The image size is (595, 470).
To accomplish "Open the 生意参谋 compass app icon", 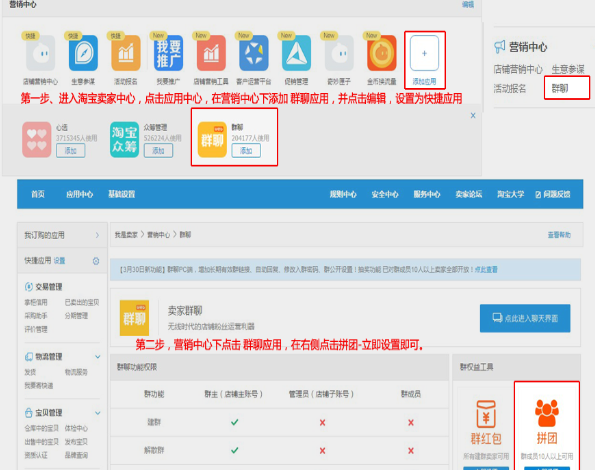I will (83, 53).
